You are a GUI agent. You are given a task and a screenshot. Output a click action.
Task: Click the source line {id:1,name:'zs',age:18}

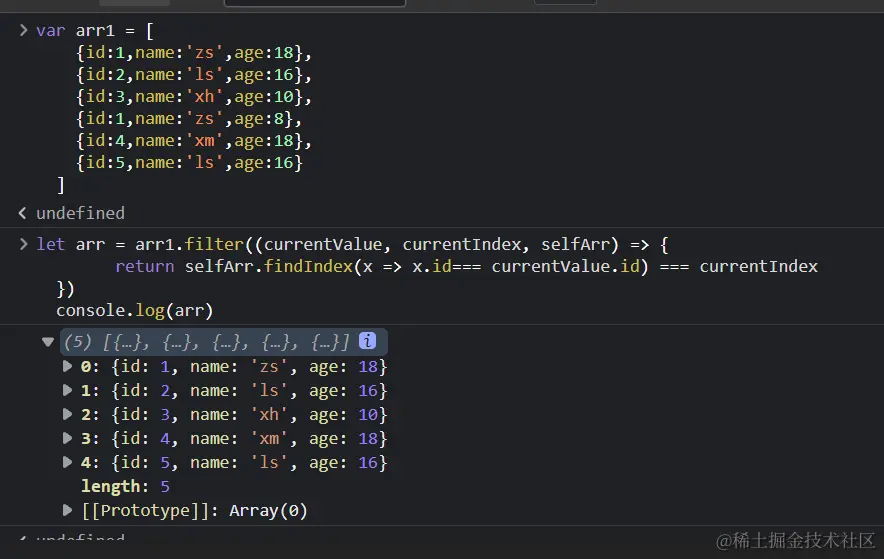click(194, 52)
